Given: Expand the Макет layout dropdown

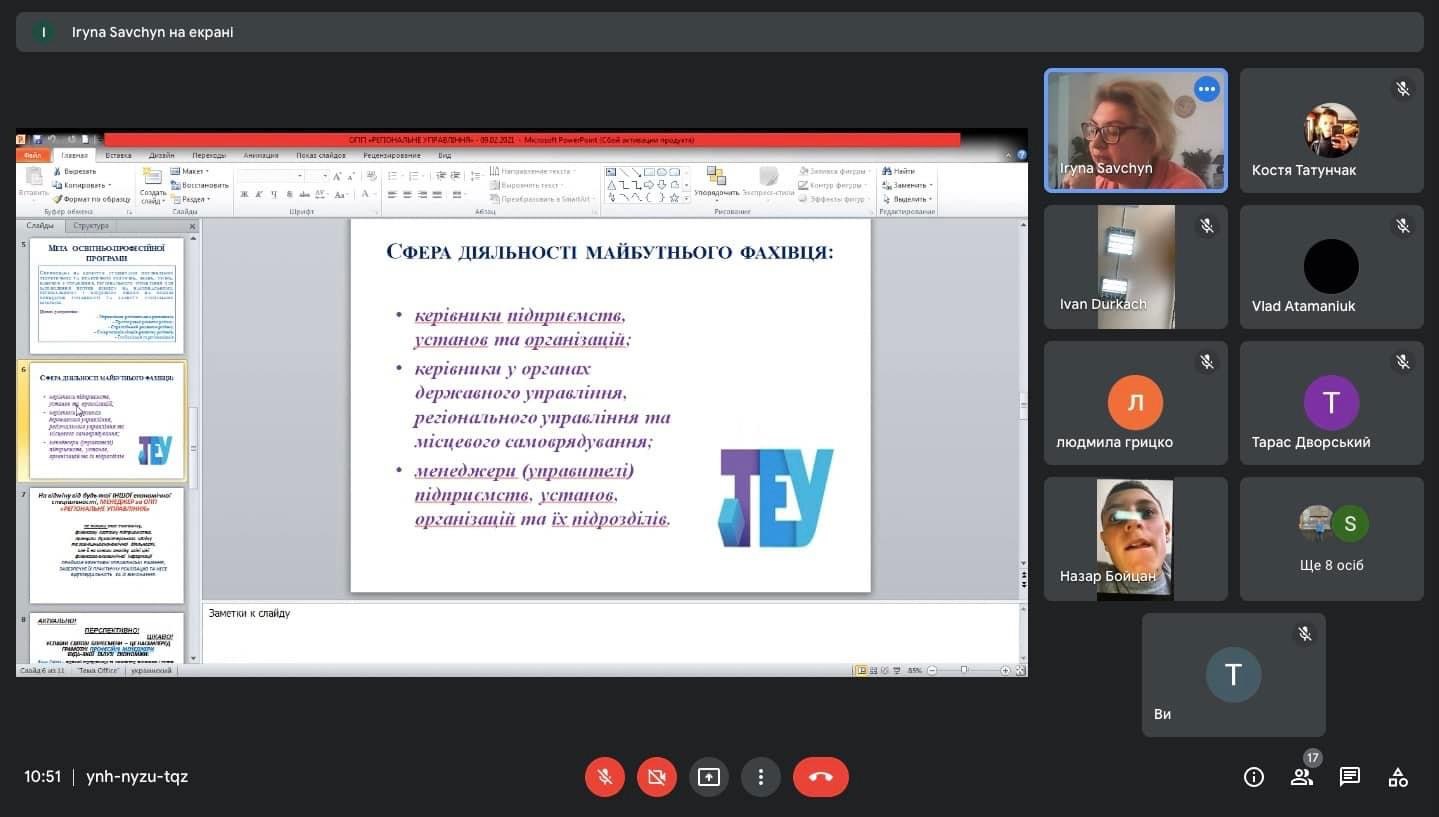Looking at the screenshot, I should [x=192, y=171].
